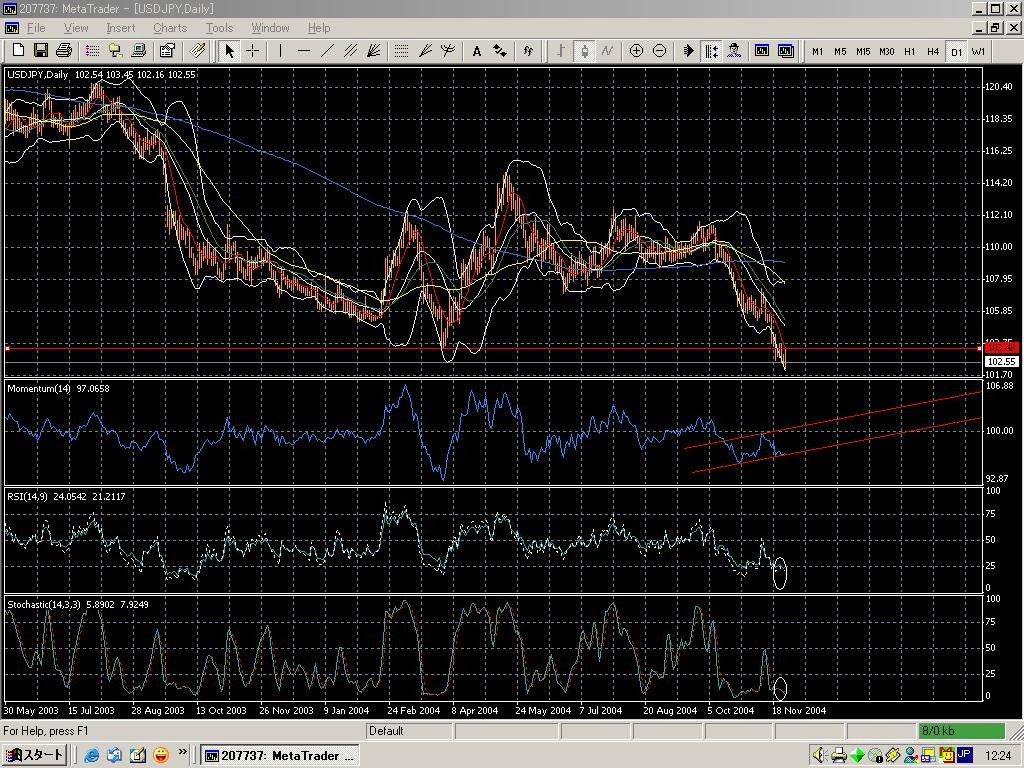
Task: Open the Market Watch list icon
Action: click(x=92, y=51)
